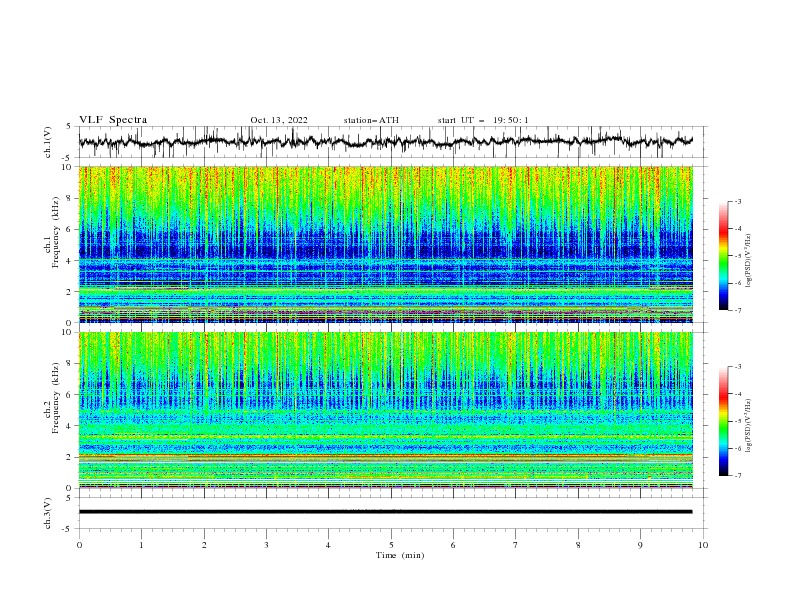Click the time axis tick label '5'
The height and width of the screenshot is (612, 792).
(391, 545)
